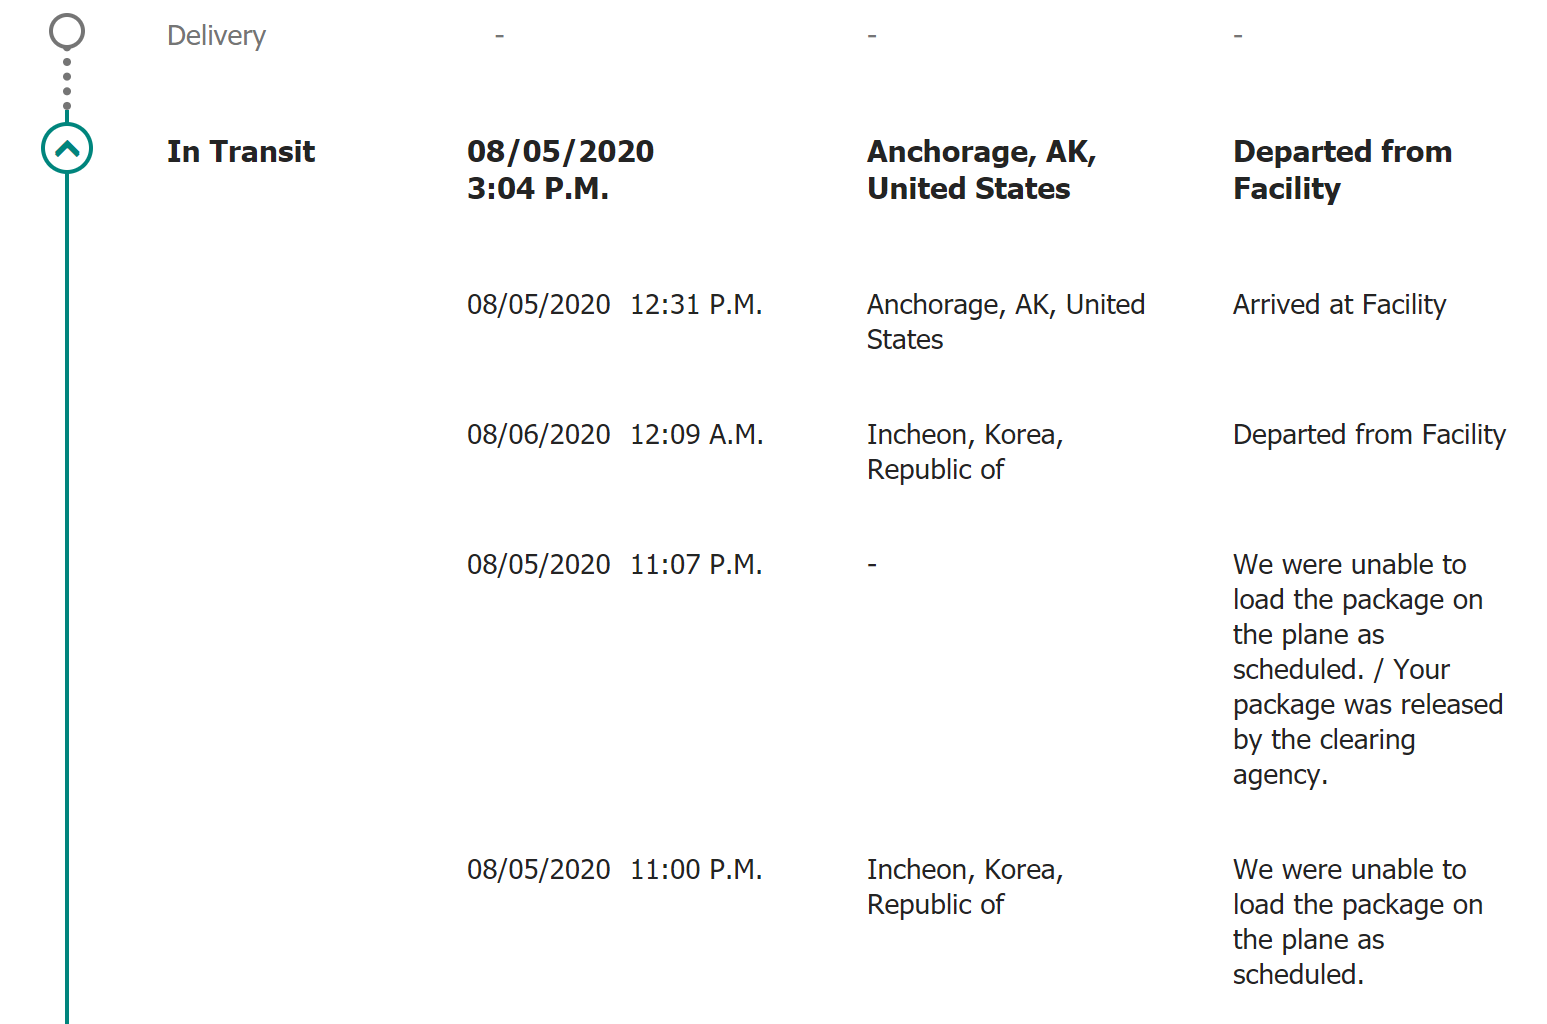The height and width of the screenshot is (1024, 1547).
Task: Select the Delivery step label
Action: [216, 36]
